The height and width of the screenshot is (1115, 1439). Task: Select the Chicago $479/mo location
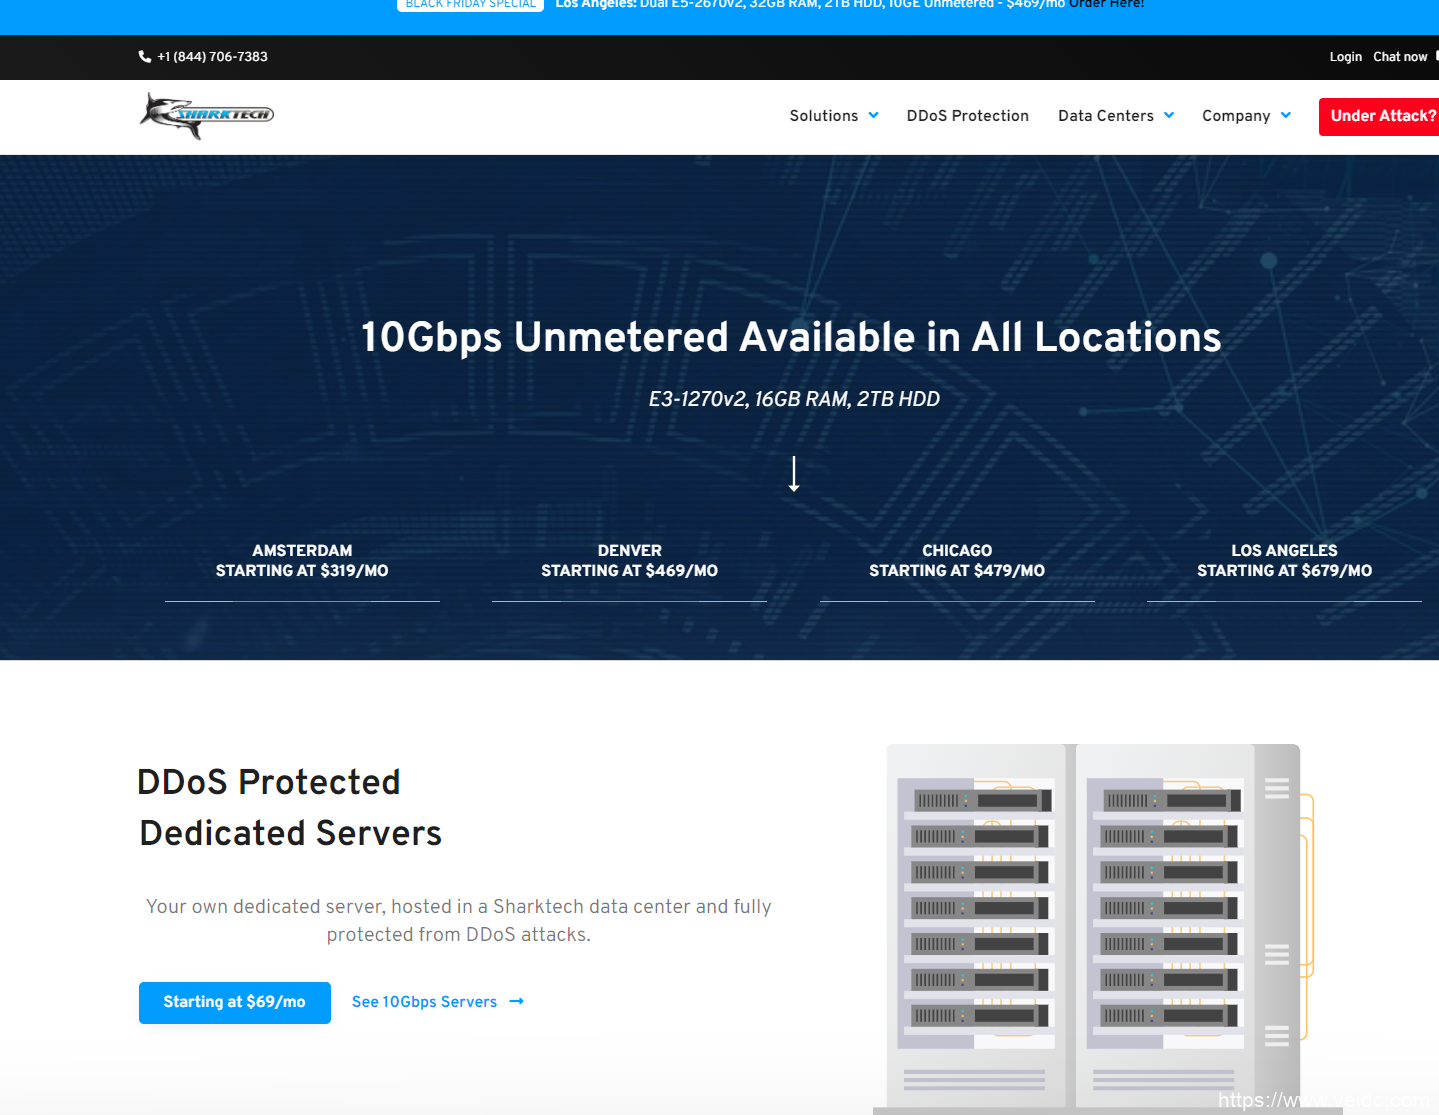(956, 560)
